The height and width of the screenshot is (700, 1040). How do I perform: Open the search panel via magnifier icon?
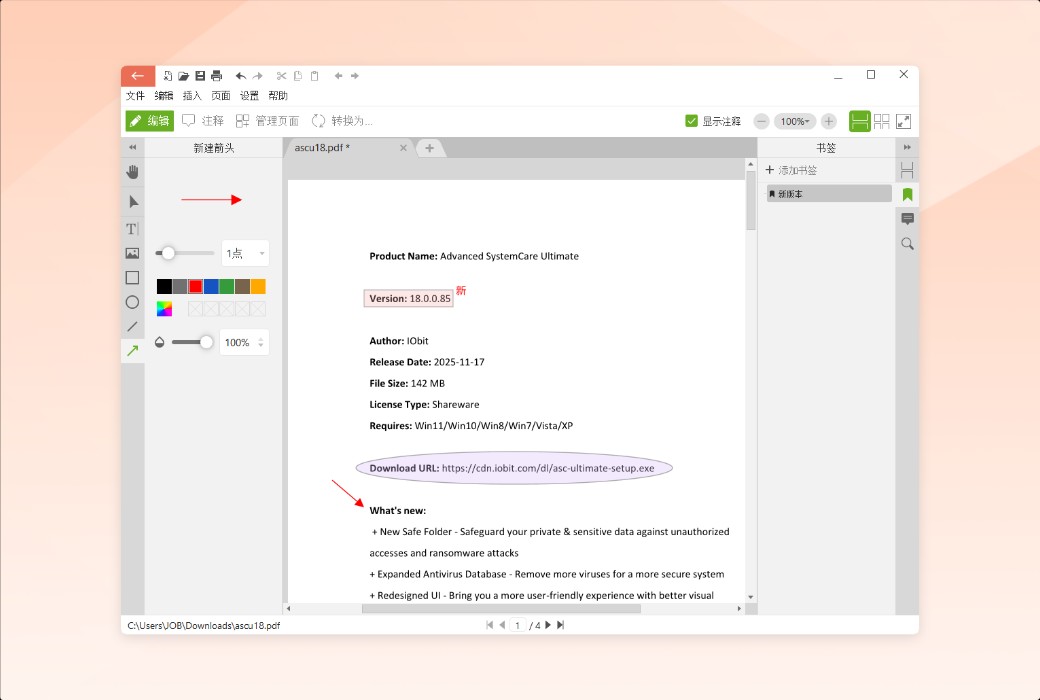click(x=907, y=243)
